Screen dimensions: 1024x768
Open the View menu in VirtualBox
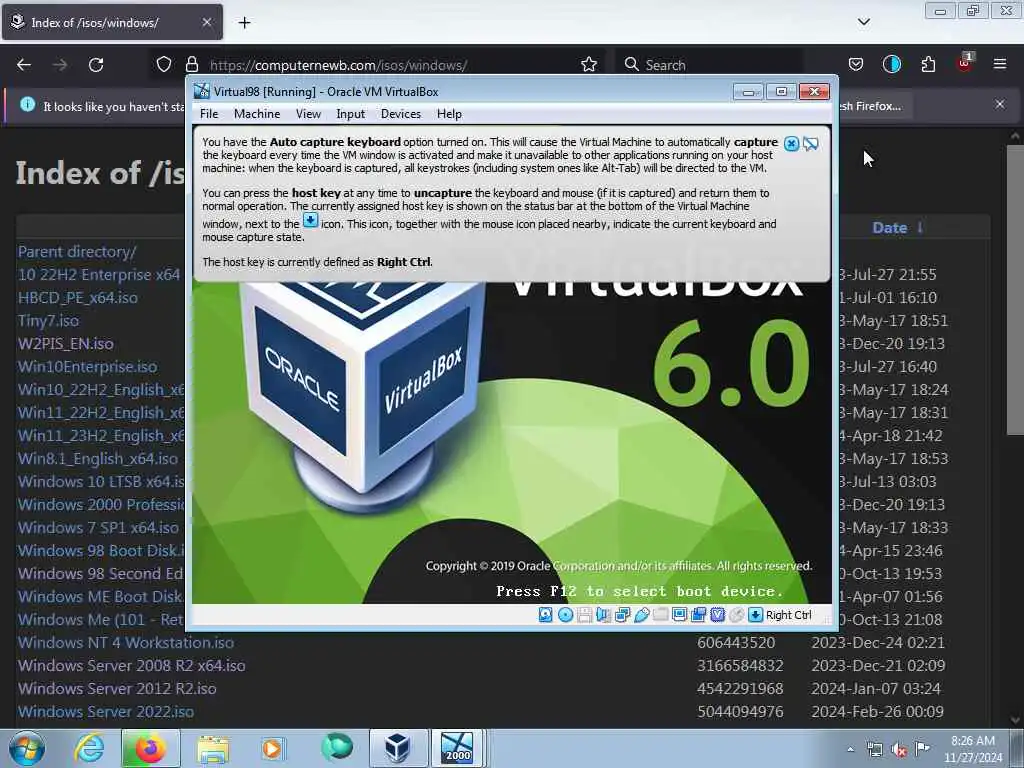click(308, 114)
